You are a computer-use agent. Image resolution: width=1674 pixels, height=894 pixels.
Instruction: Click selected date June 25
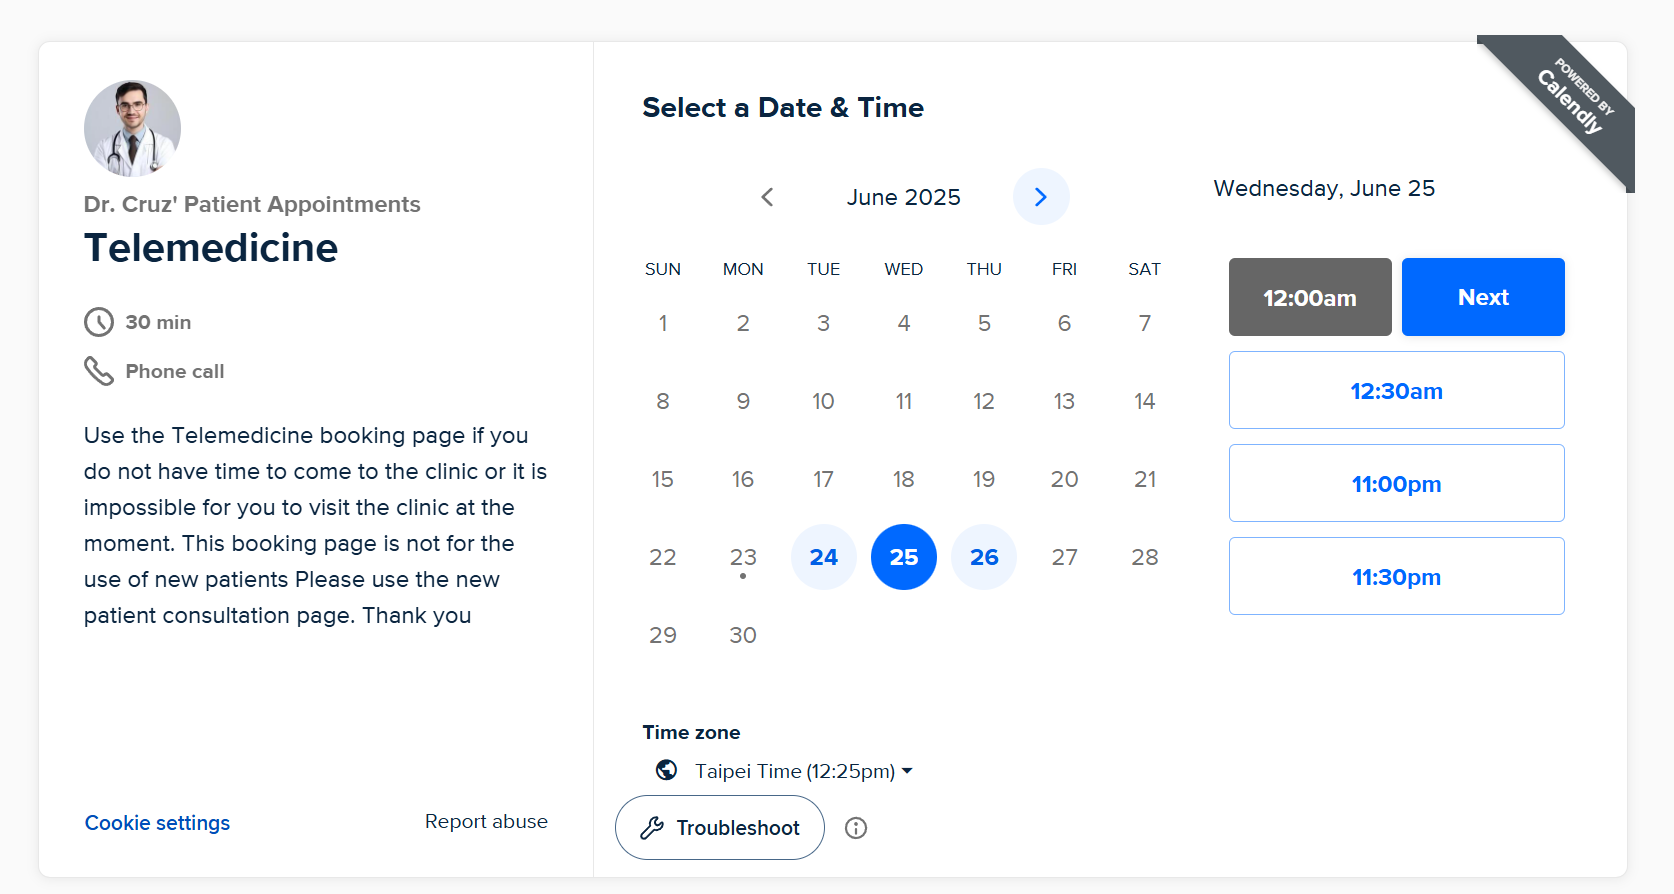[904, 557]
